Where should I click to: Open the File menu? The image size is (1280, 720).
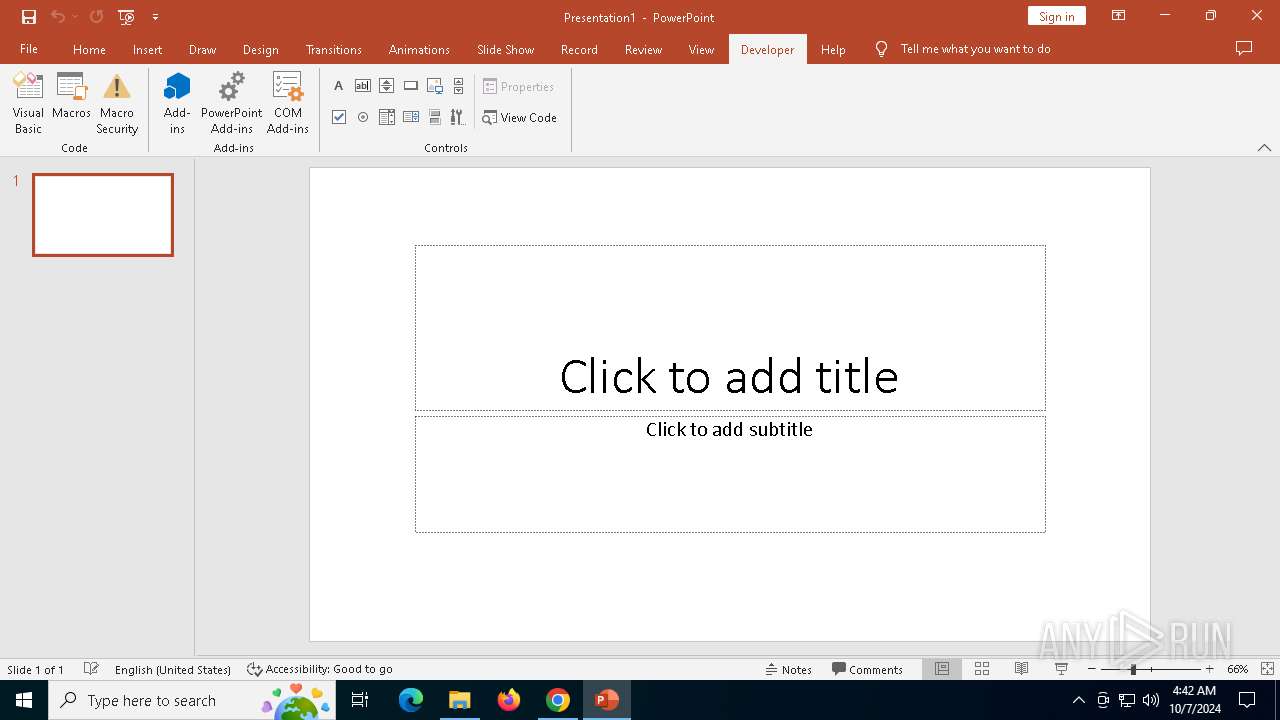pyautogui.click(x=29, y=49)
